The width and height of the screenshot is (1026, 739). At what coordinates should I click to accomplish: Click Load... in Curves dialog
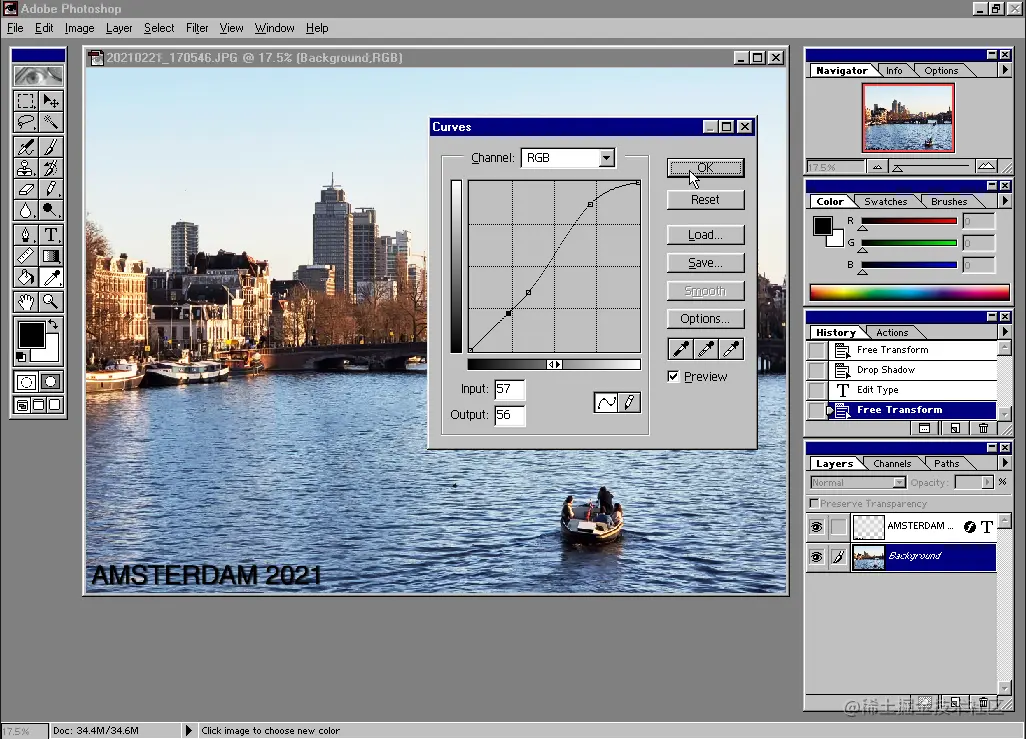[705, 235]
